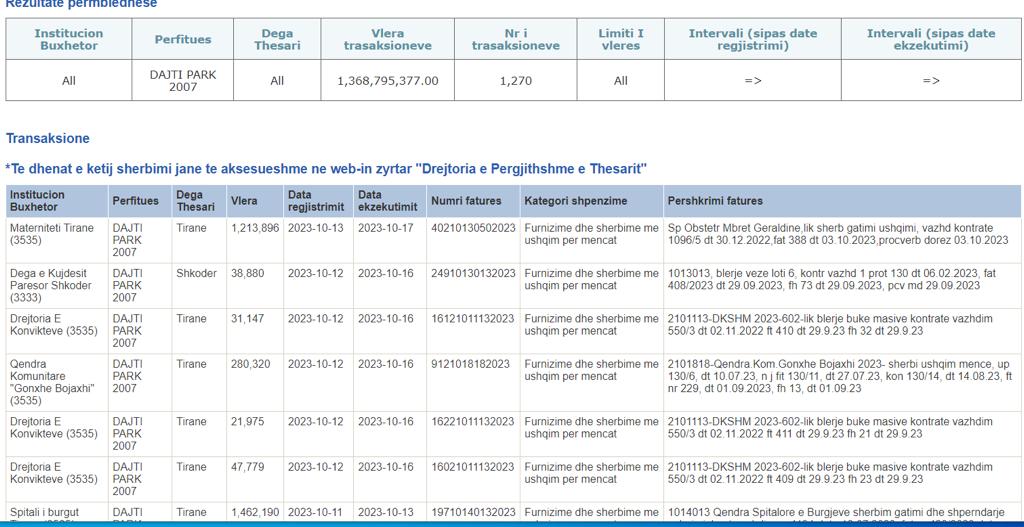Click the Shkoder treasury branch cell
Screen dimensions: 1024x527
(196, 273)
